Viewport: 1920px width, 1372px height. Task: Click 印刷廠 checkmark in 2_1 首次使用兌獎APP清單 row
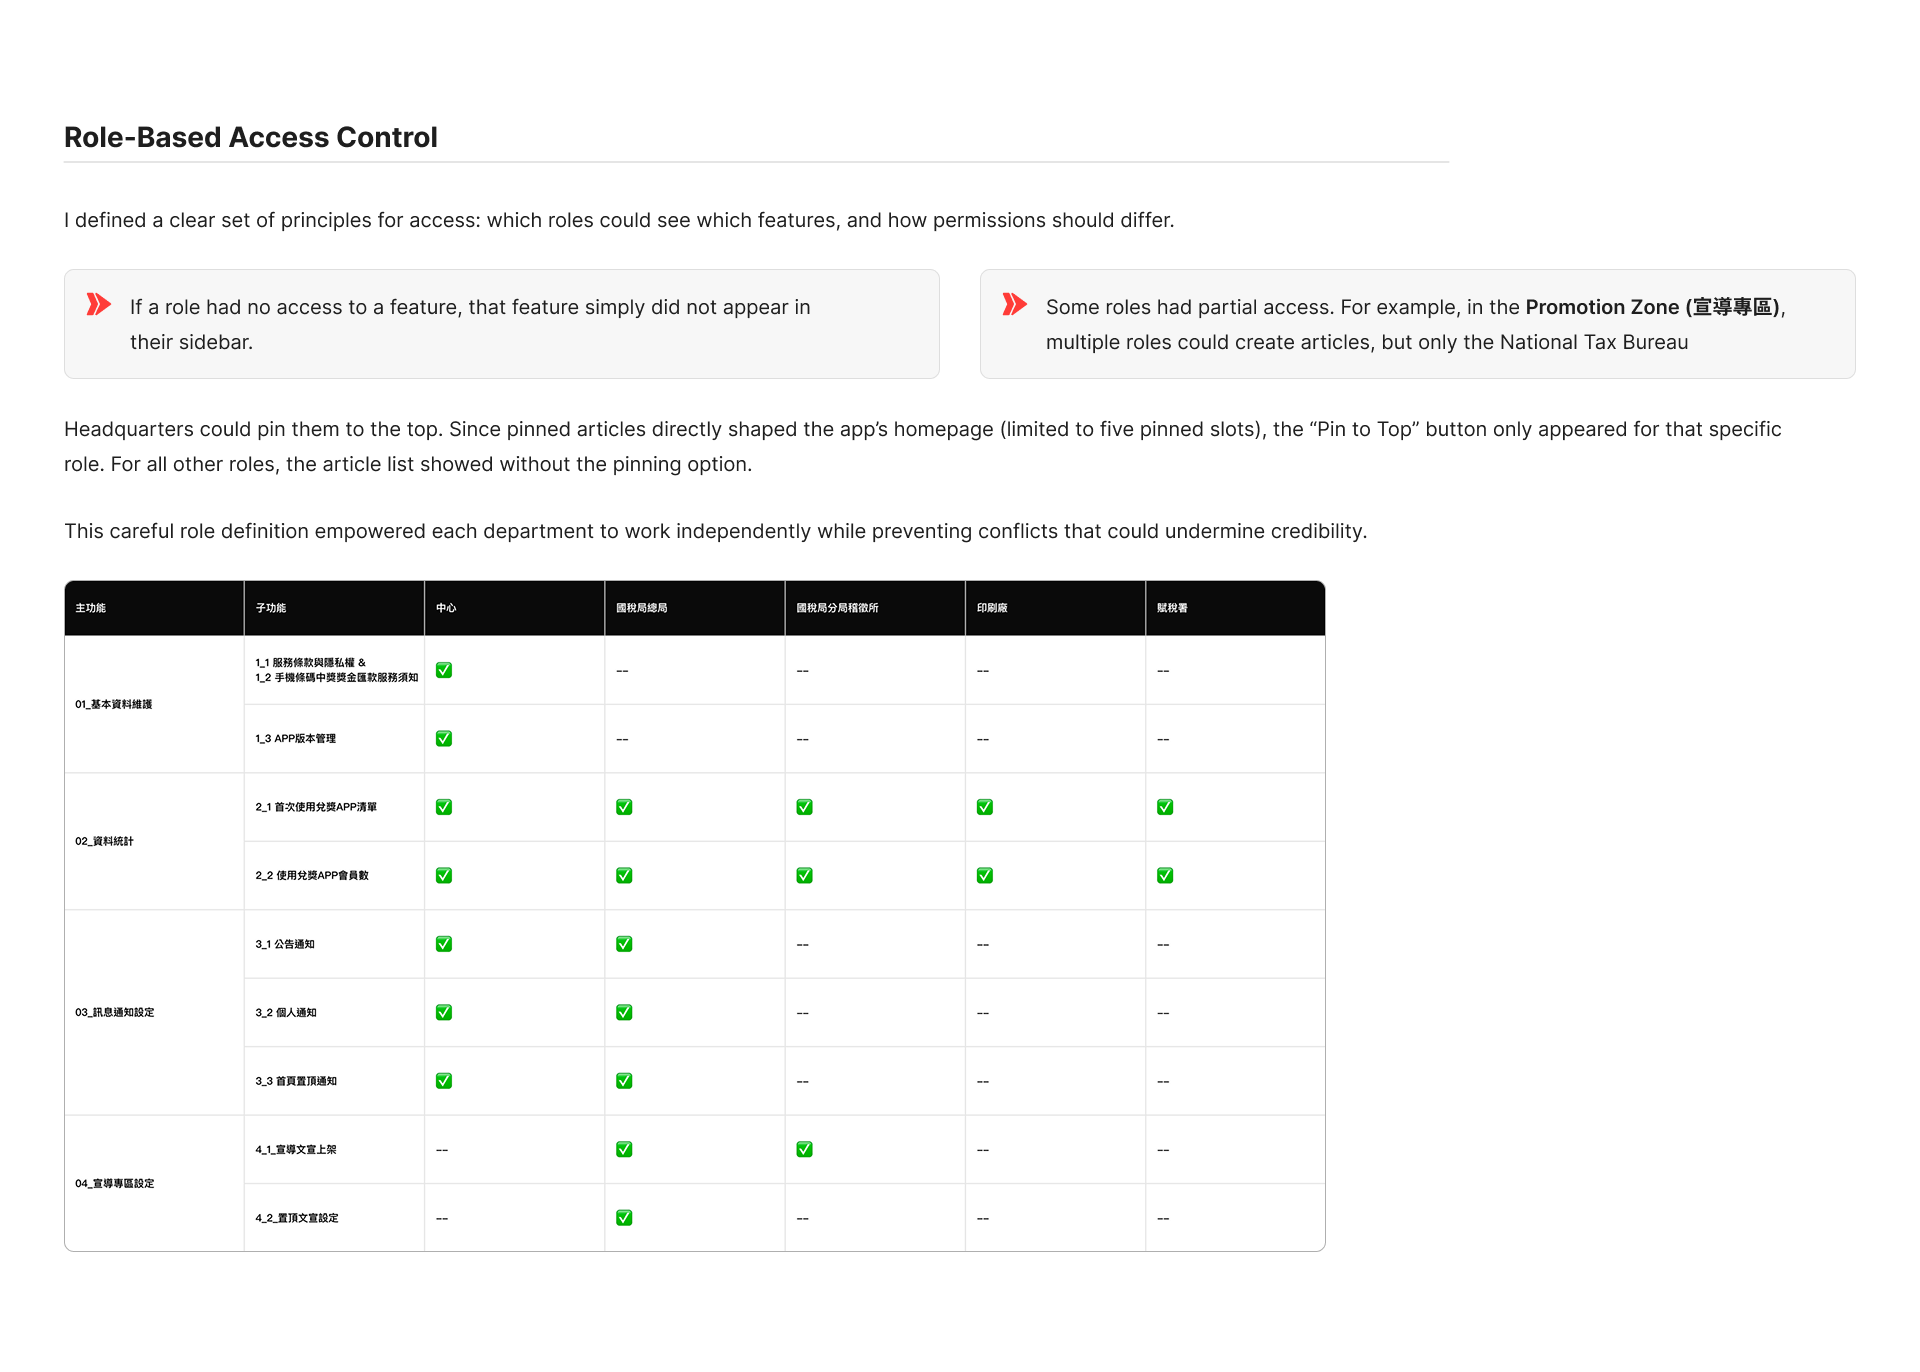pyautogui.click(x=985, y=807)
